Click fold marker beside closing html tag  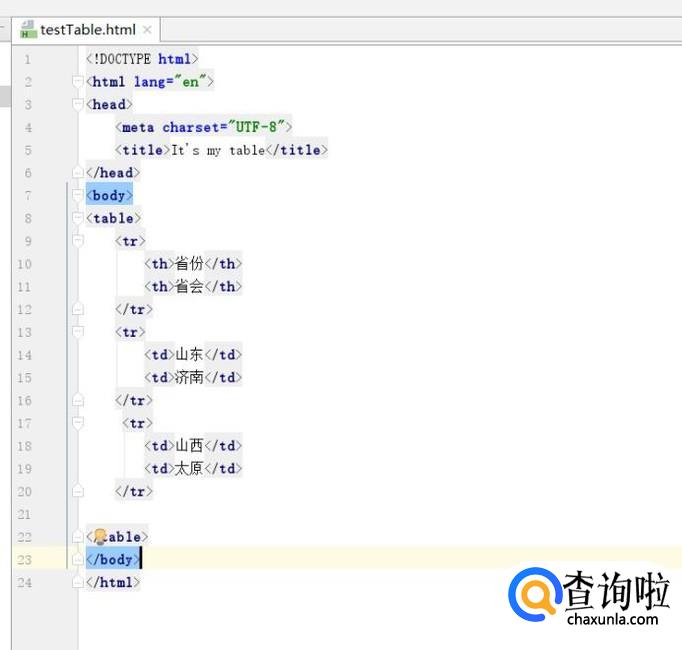(x=78, y=582)
